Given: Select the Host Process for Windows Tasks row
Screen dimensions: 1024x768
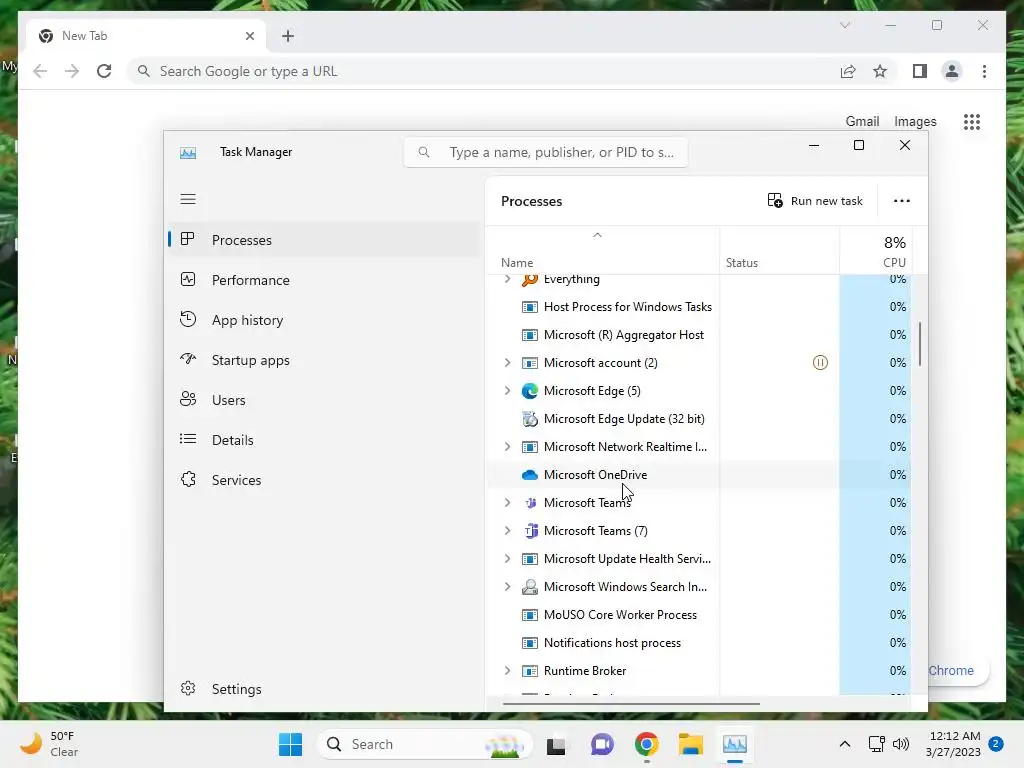Looking at the screenshot, I should point(699,307).
